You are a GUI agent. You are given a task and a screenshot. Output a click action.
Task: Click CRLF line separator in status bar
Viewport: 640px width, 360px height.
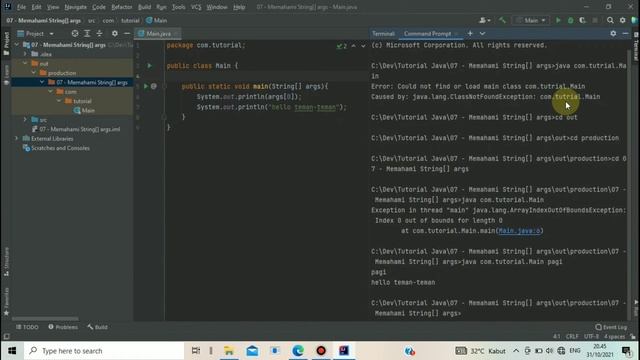click(x=572, y=336)
